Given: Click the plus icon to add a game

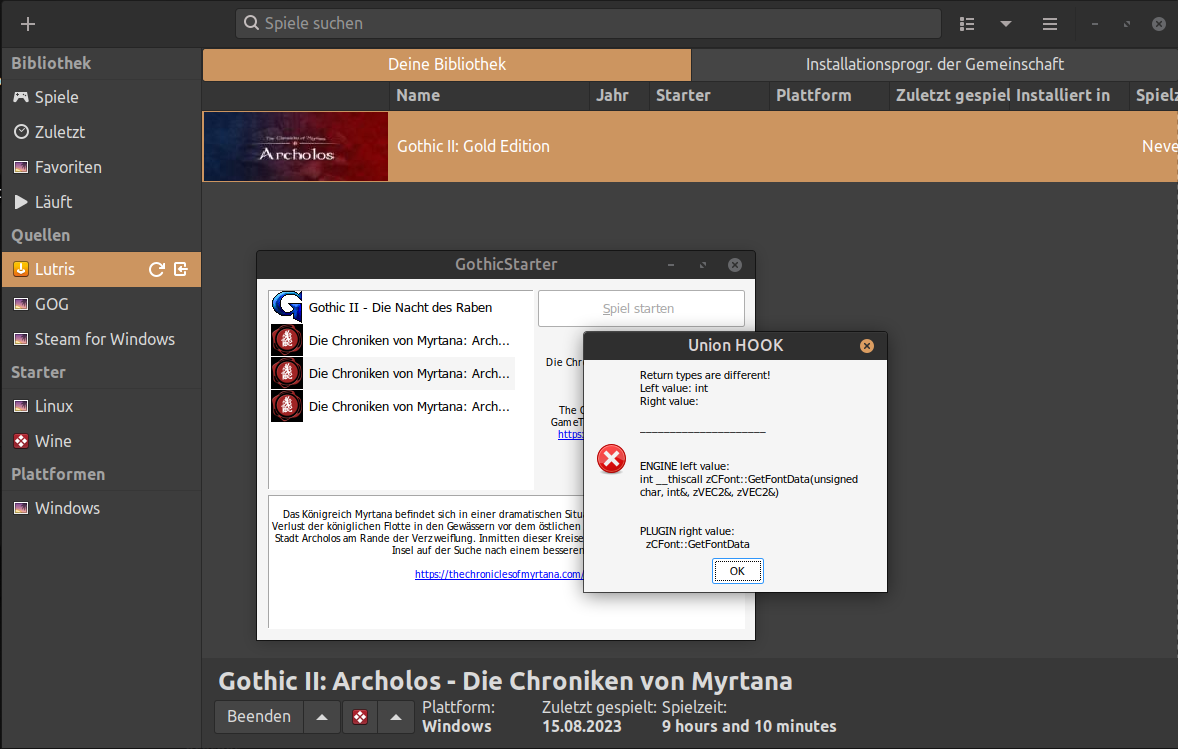Looking at the screenshot, I should point(28,24).
